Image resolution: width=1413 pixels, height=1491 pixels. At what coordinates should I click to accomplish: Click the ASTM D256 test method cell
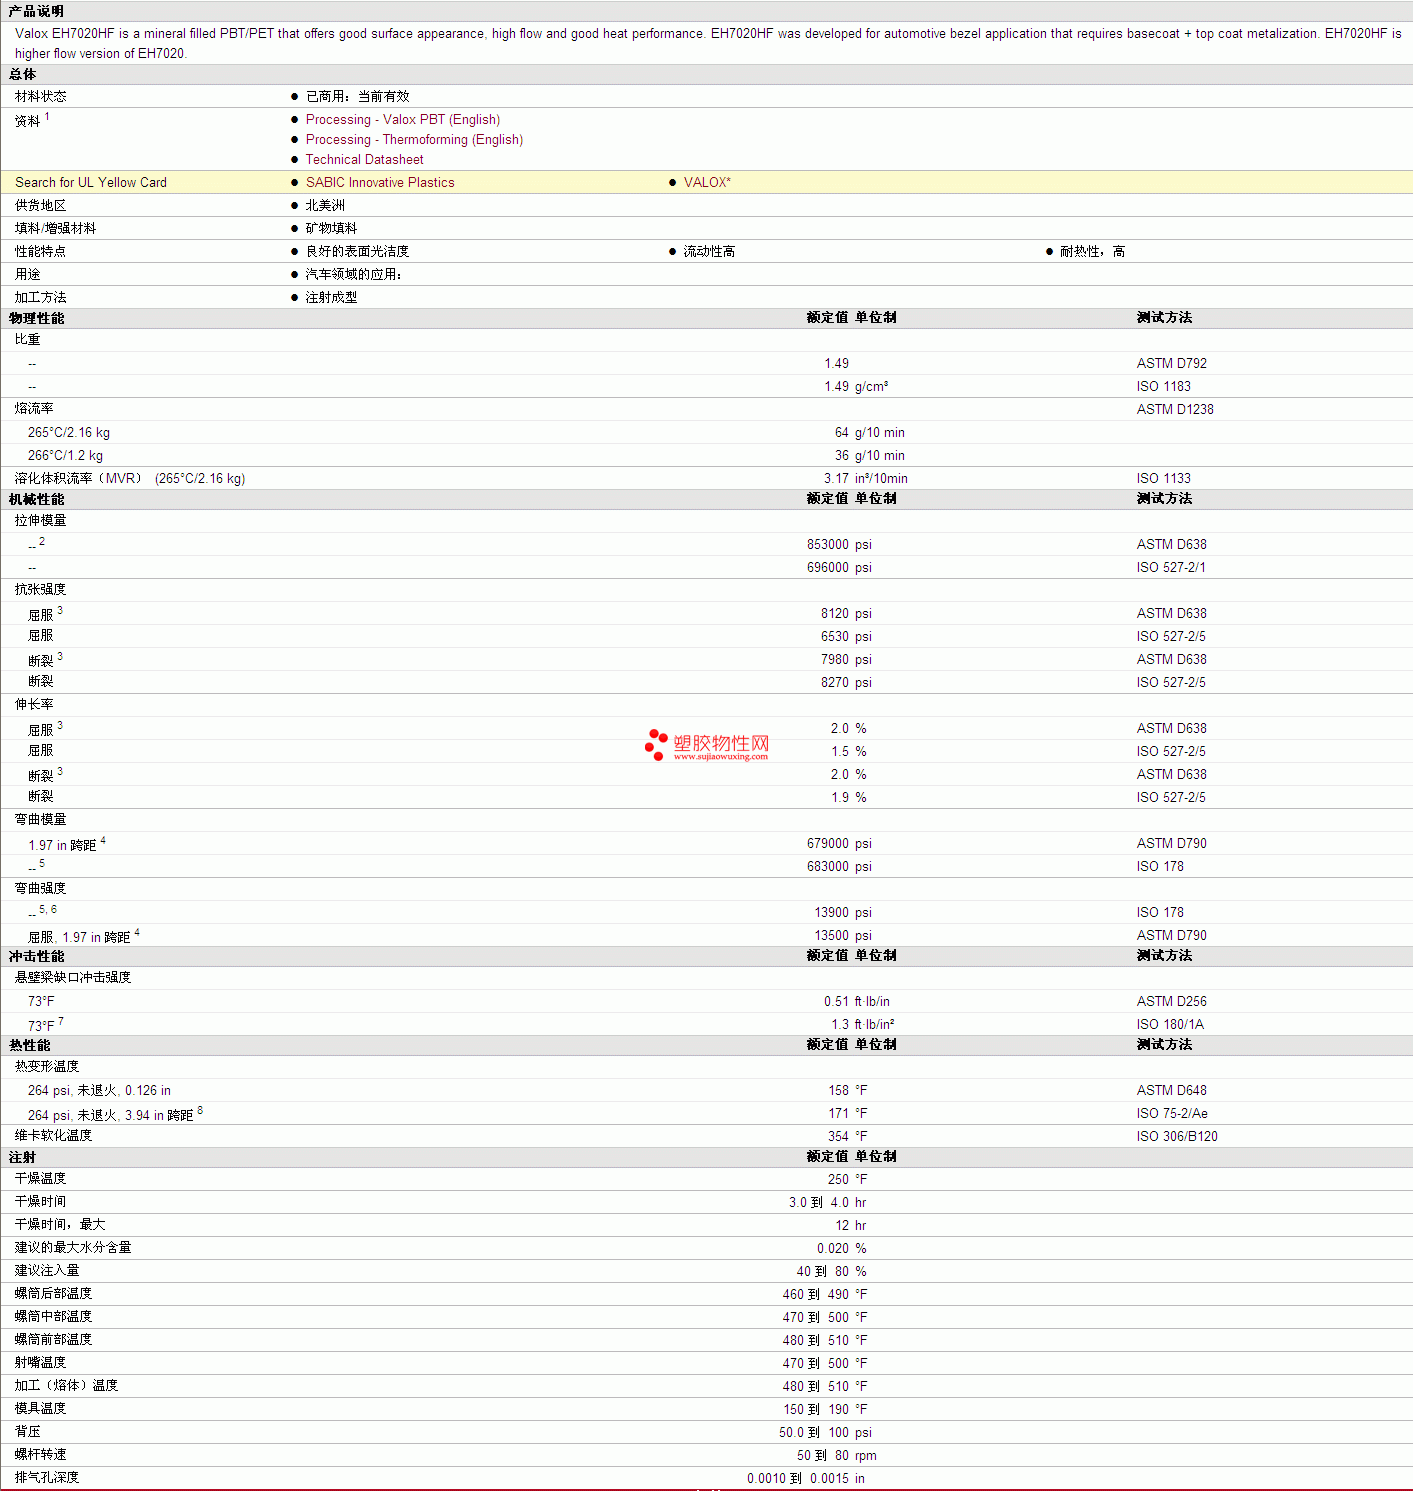click(1172, 1001)
